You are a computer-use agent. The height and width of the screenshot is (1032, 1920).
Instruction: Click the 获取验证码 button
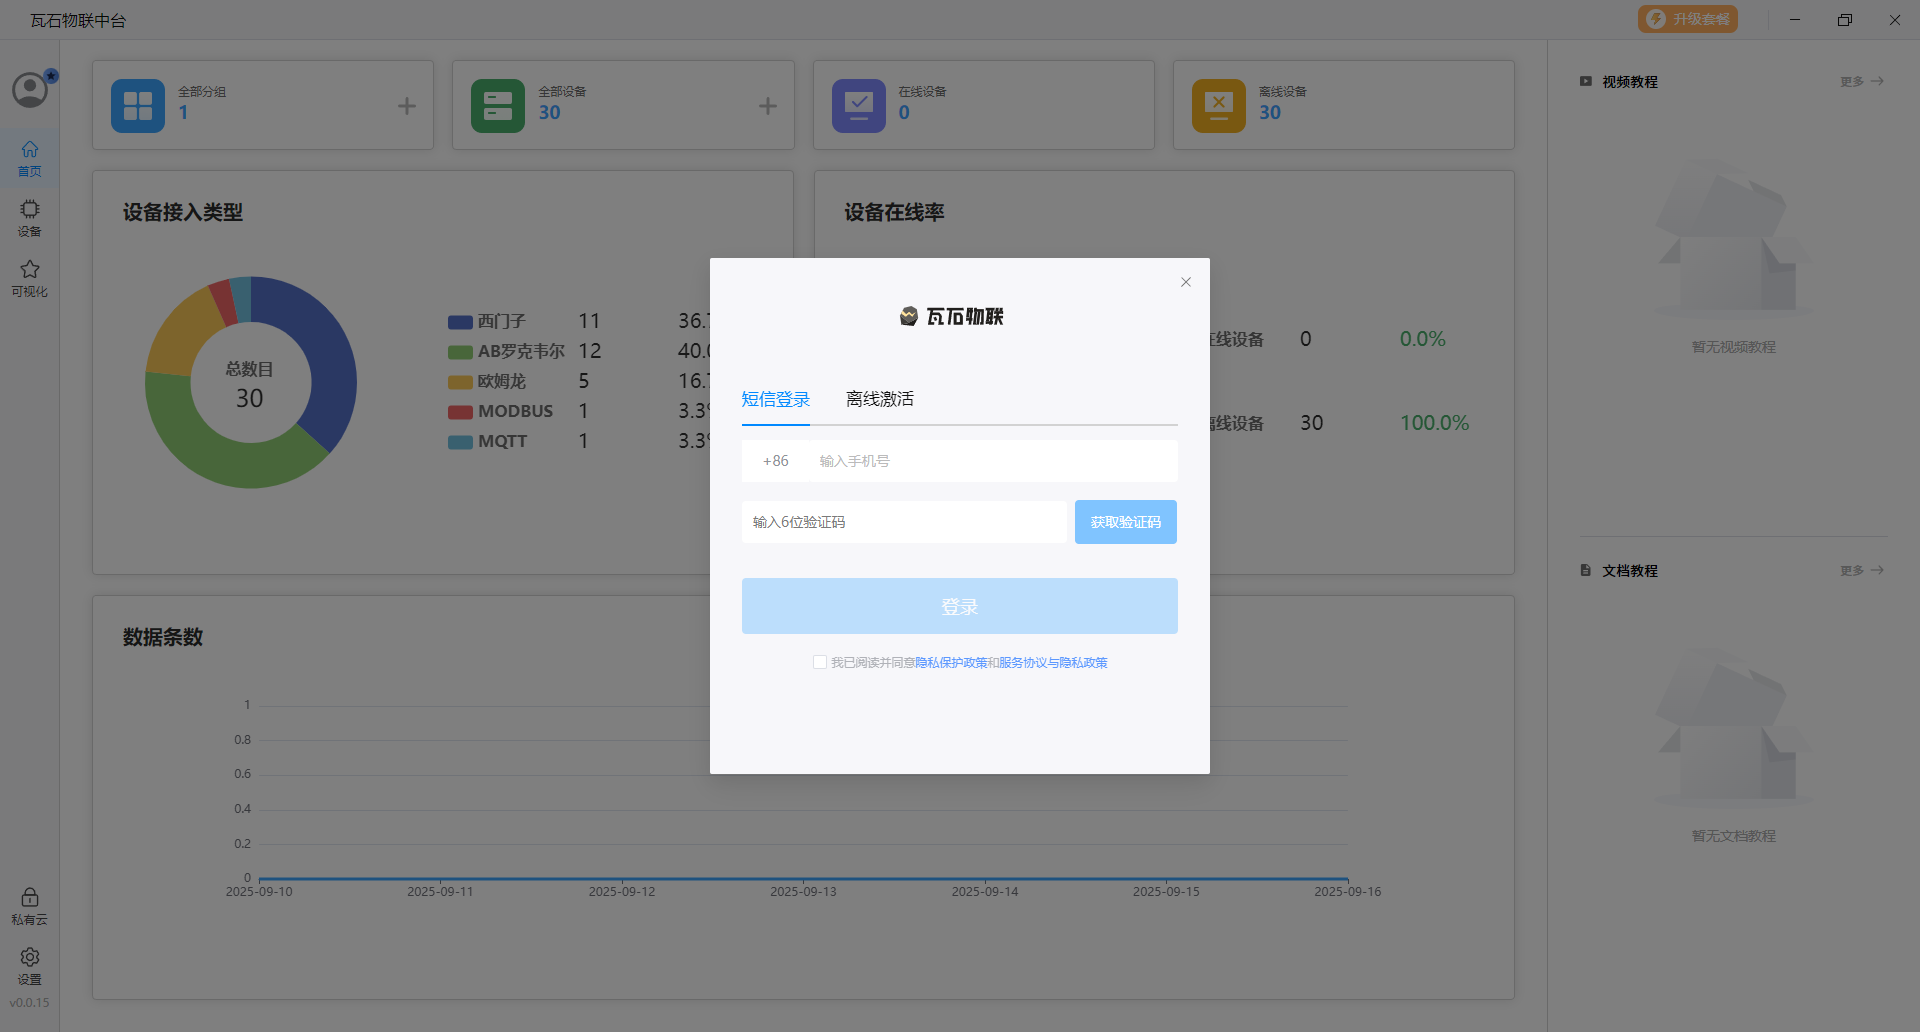[1126, 522]
